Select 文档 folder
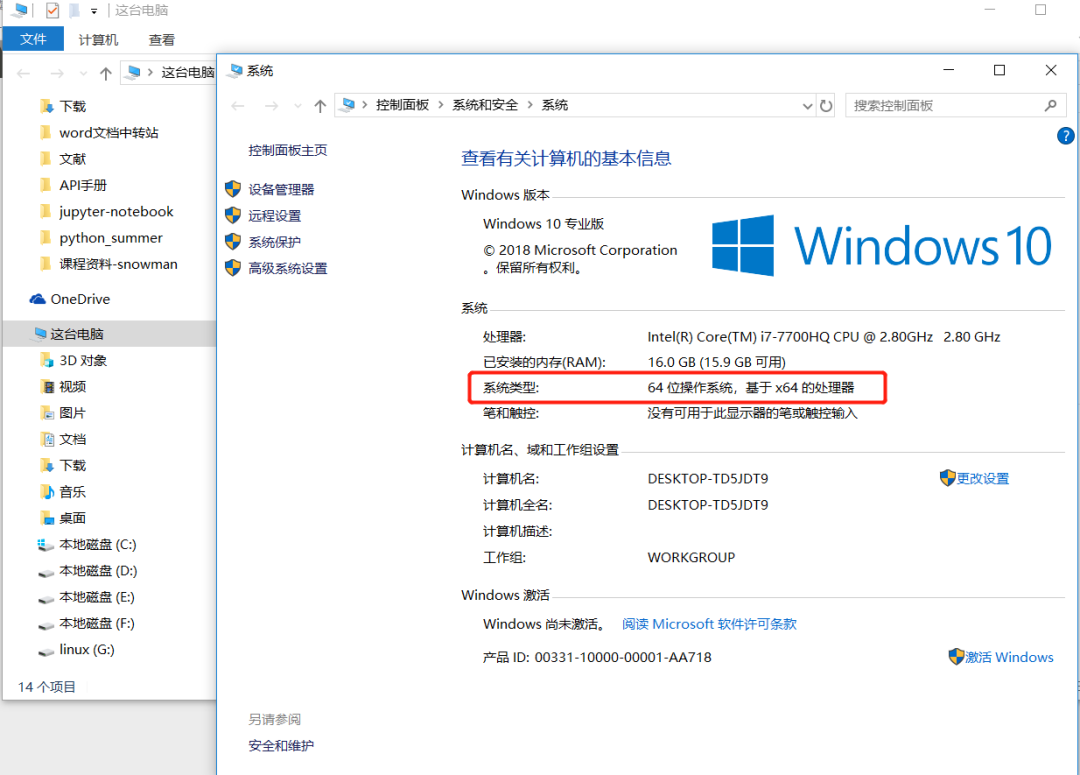Viewport: 1080px width, 775px height. click(x=72, y=439)
